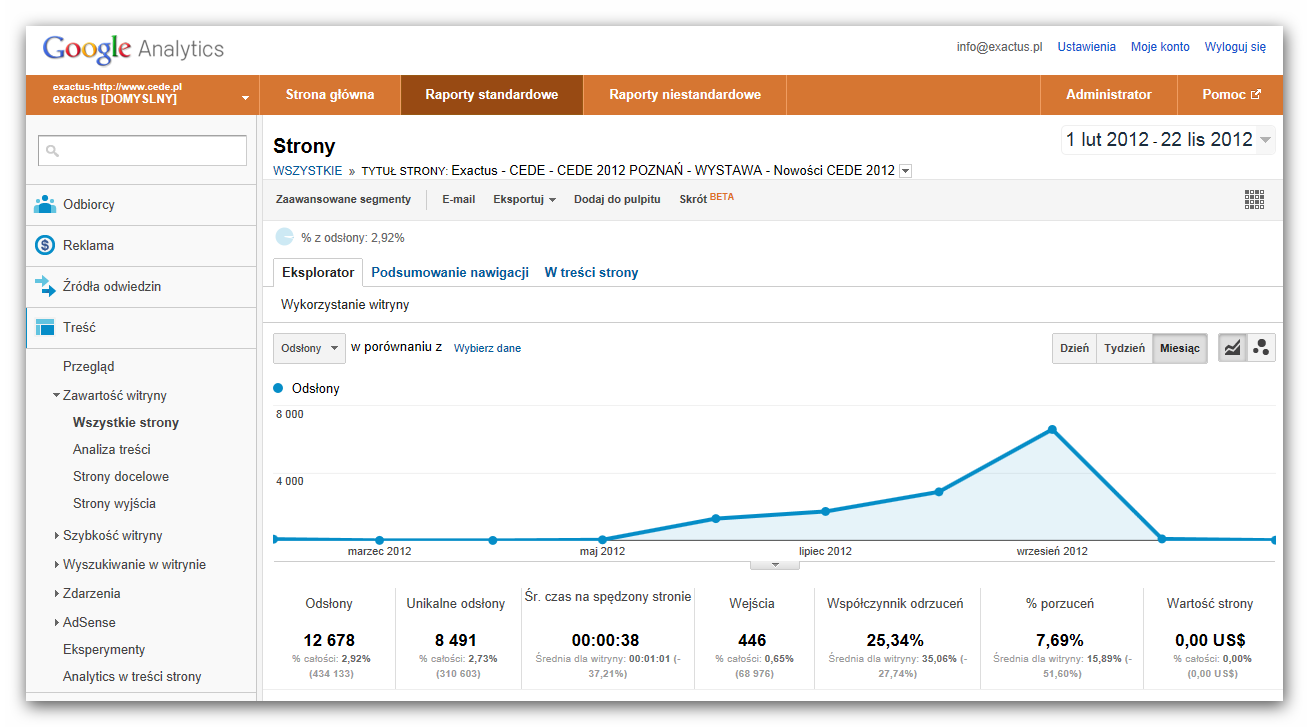Image resolution: width=1309 pixels, height=727 pixels.
Task: Click the Ustawienia link
Action: pos(1086,47)
